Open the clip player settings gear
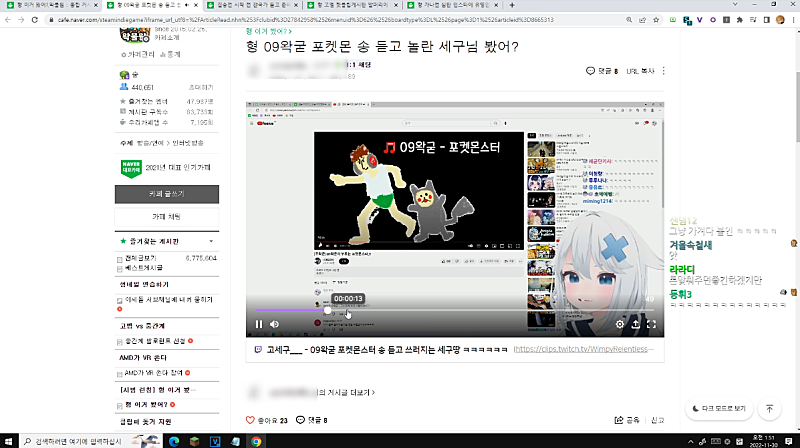This screenshot has height=448, width=800. pyautogui.click(x=619, y=324)
